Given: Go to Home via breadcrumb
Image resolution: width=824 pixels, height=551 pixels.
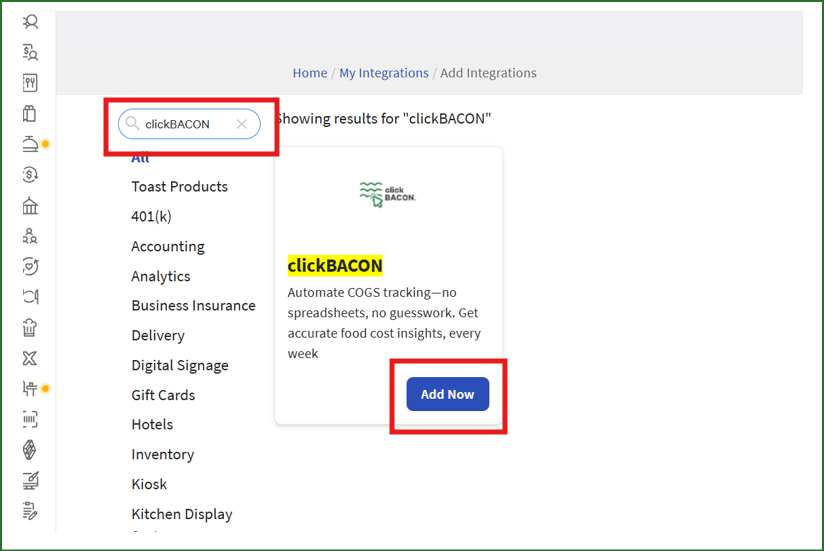Looking at the screenshot, I should [310, 73].
